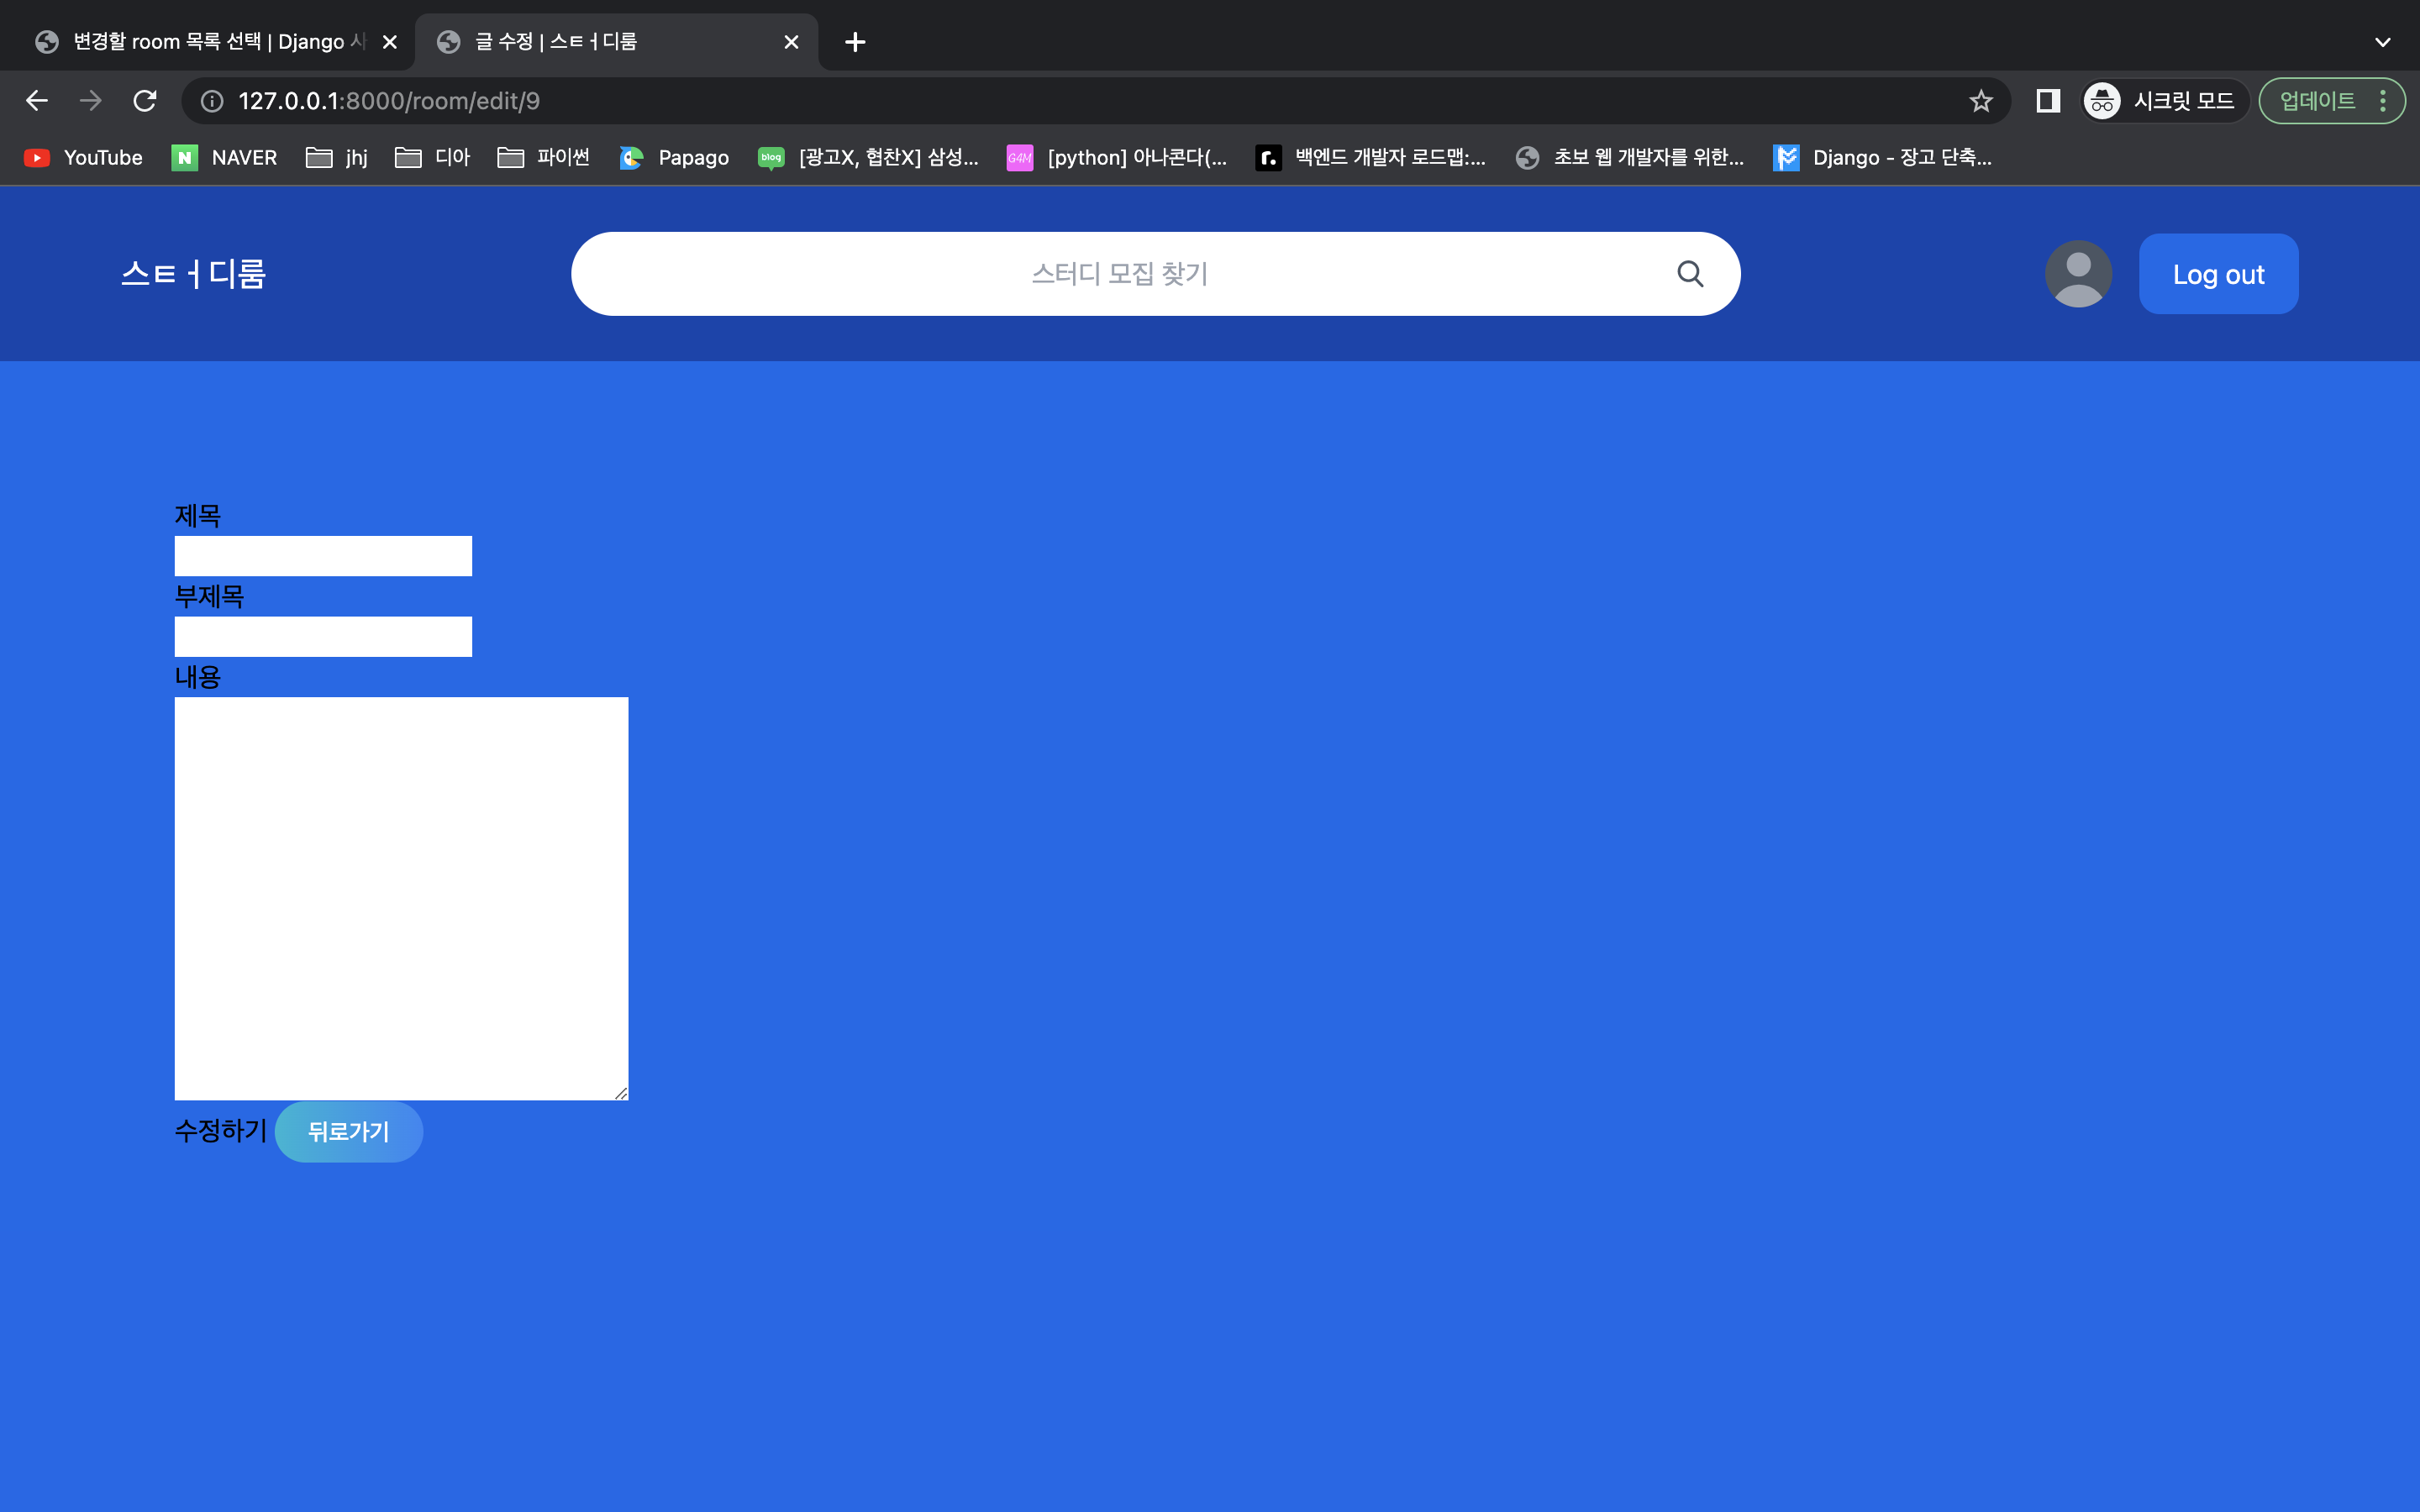Bookmark this page with the star icon
Image resolution: width=2420 pixels, height=1512 pixels.
pos(1981,101)
